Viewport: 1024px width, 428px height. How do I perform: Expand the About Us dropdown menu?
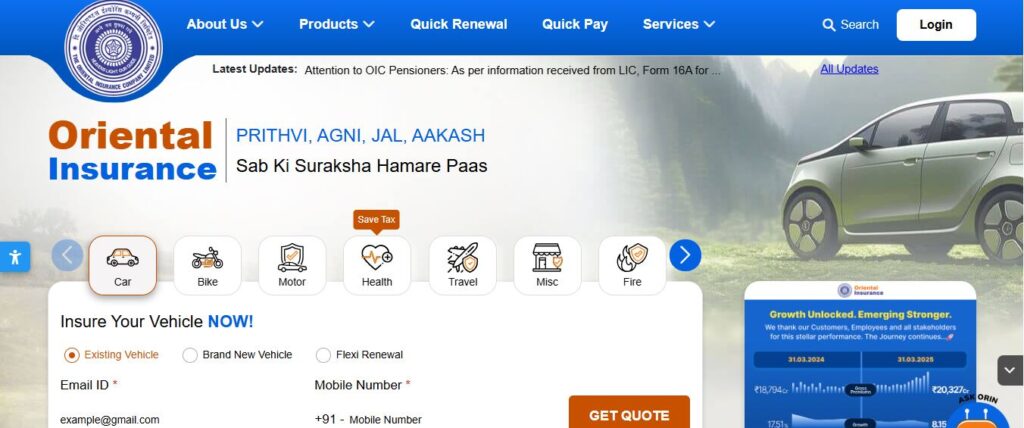click(225, 24)
